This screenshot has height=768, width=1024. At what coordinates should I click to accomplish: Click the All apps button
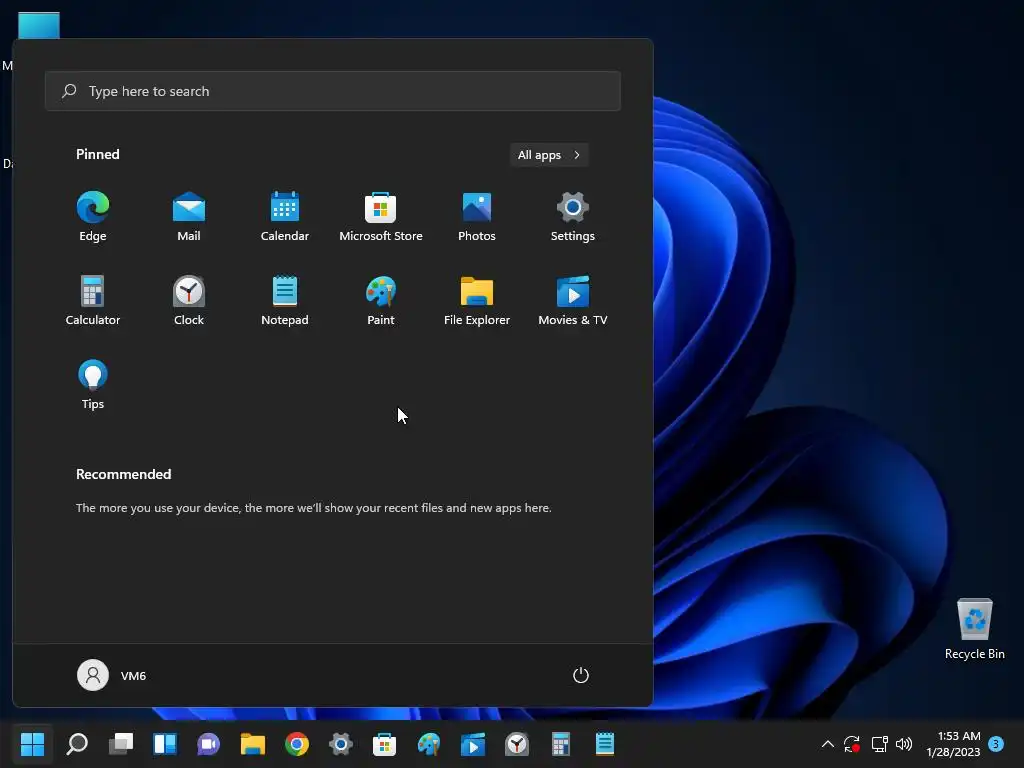point(549,155)
